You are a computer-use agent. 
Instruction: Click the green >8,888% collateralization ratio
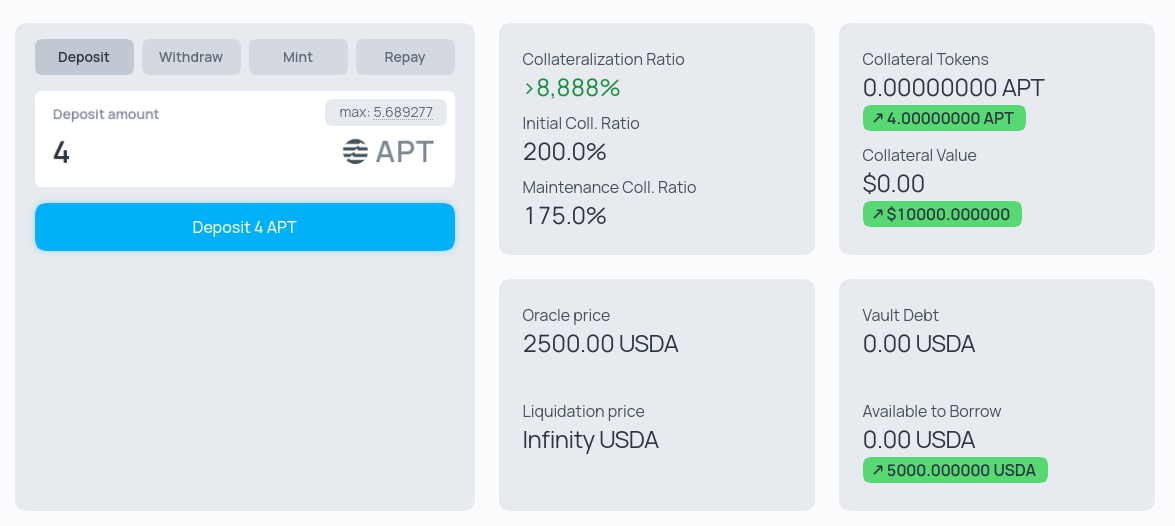572,88
